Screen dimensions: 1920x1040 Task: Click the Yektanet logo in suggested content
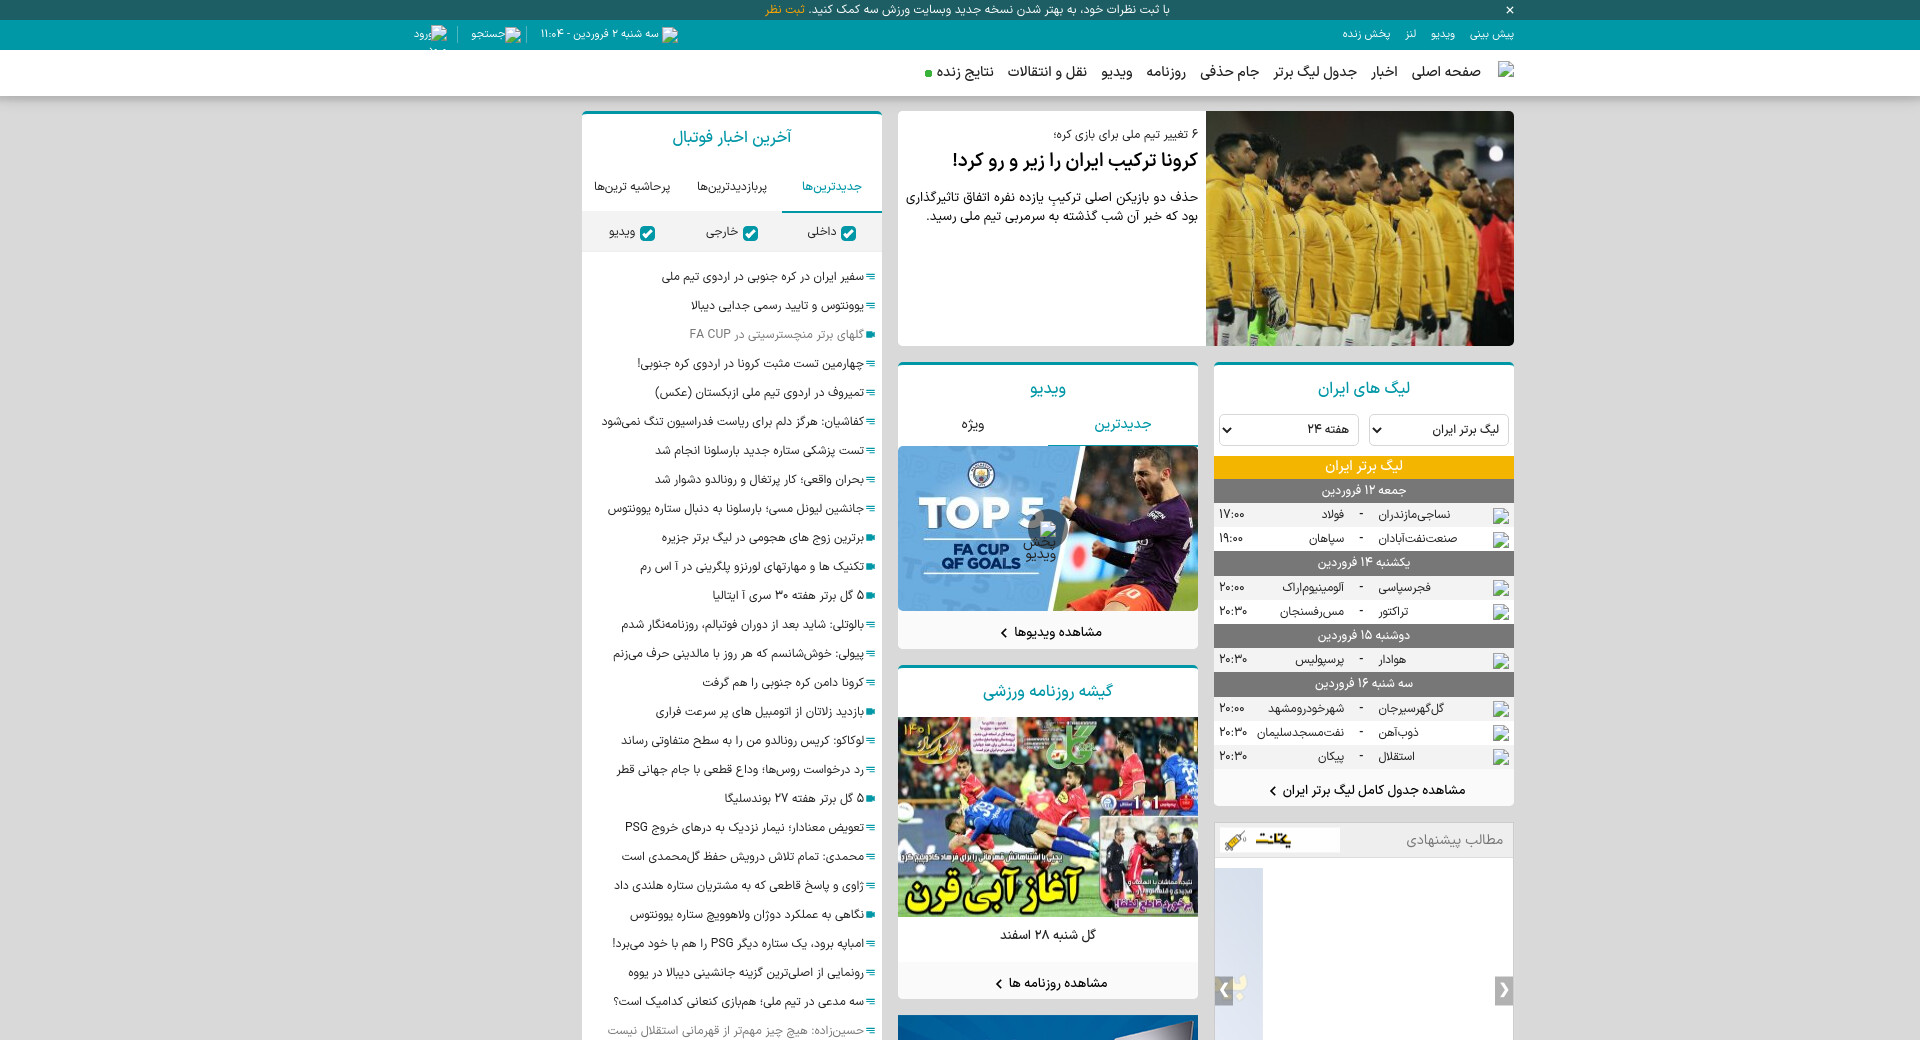(1279, 840)
